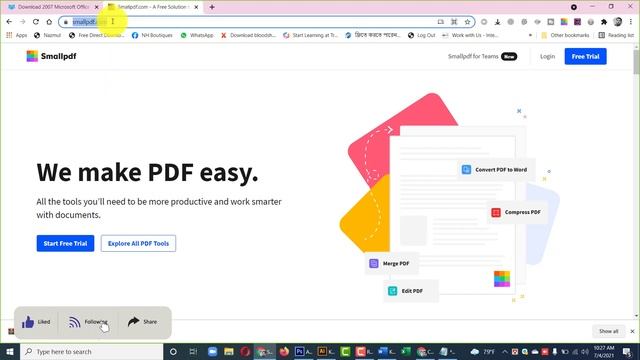Open the Chrome three-dot menu
This screenshot has width=640, height=360.
[x=631, y=22]
